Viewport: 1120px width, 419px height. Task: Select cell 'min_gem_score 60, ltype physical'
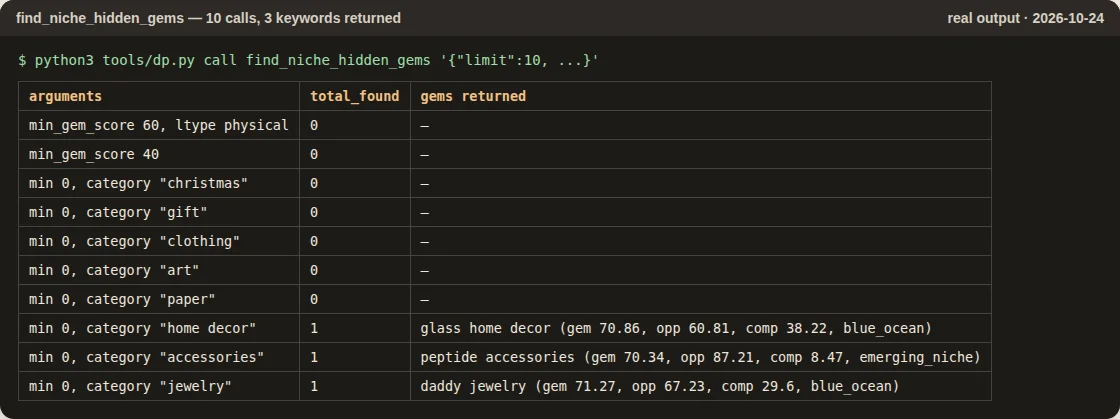click(x=159, y=125)
